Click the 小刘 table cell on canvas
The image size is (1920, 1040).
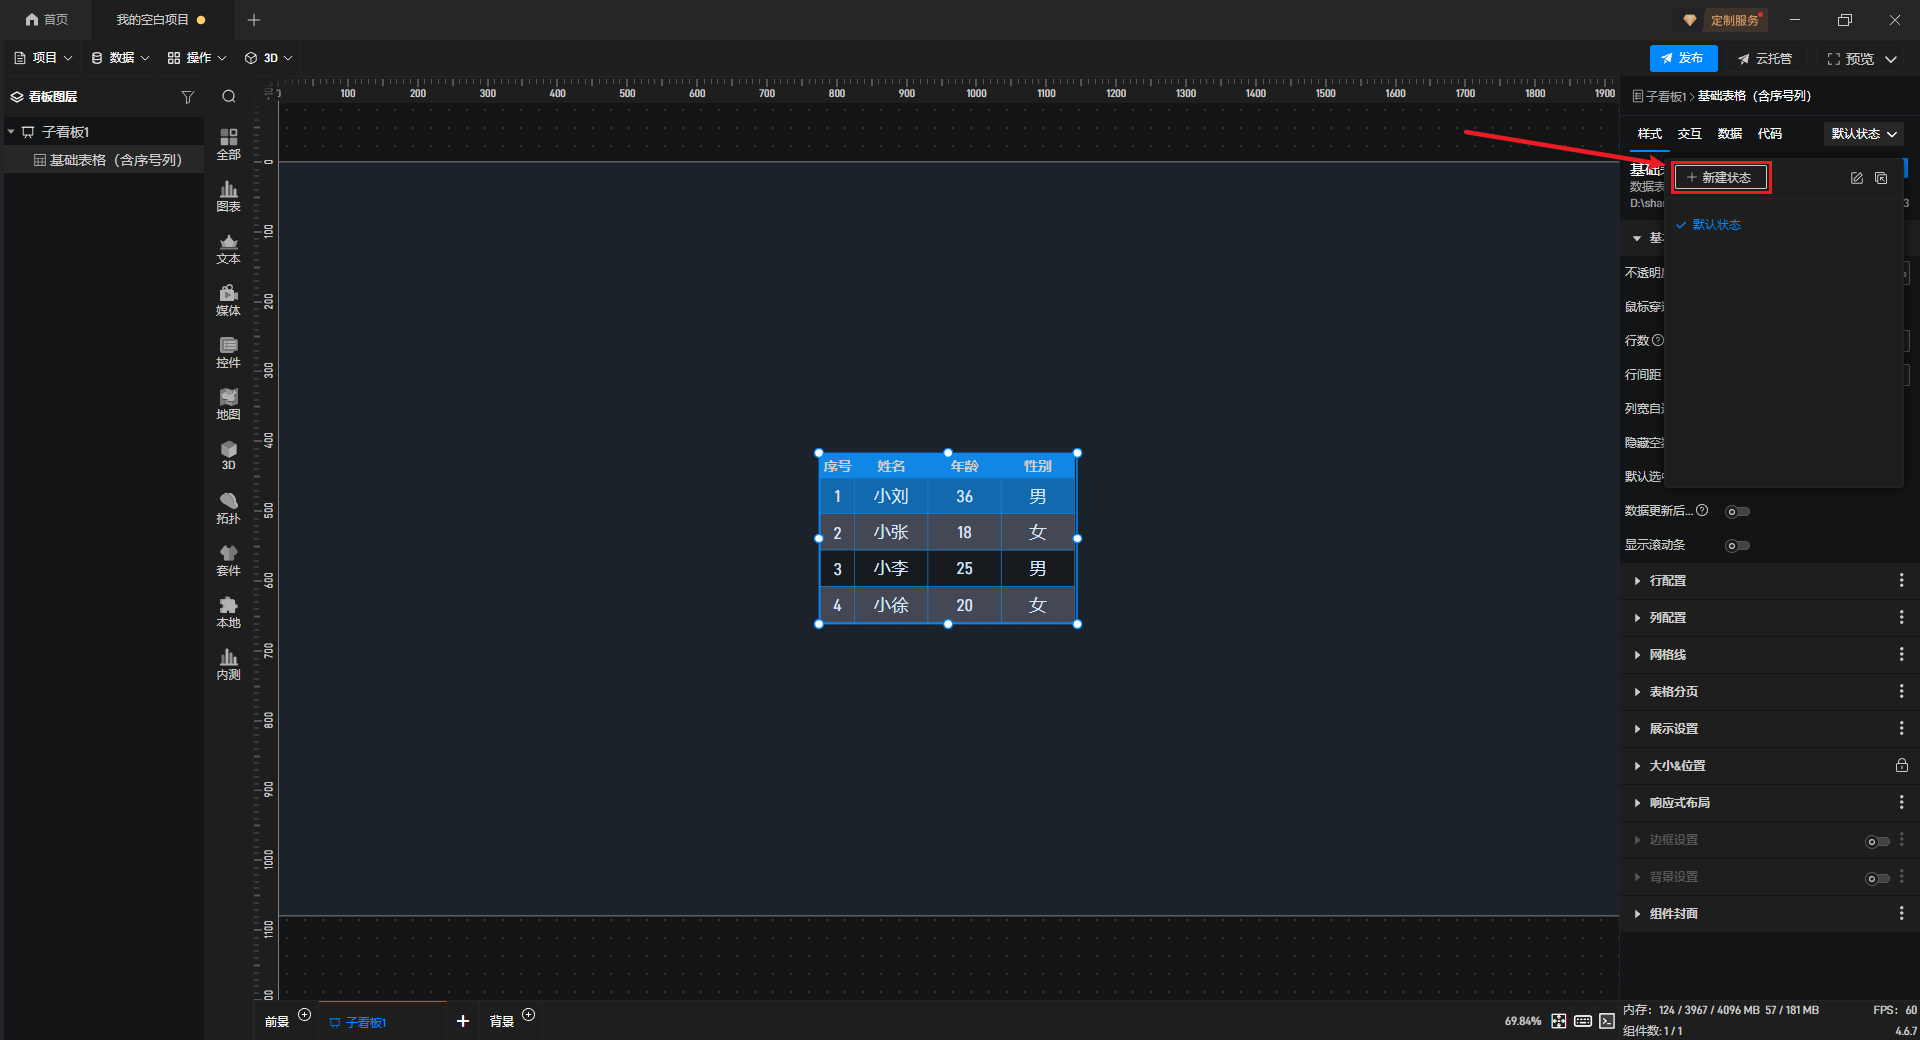[x=890, y=496]
